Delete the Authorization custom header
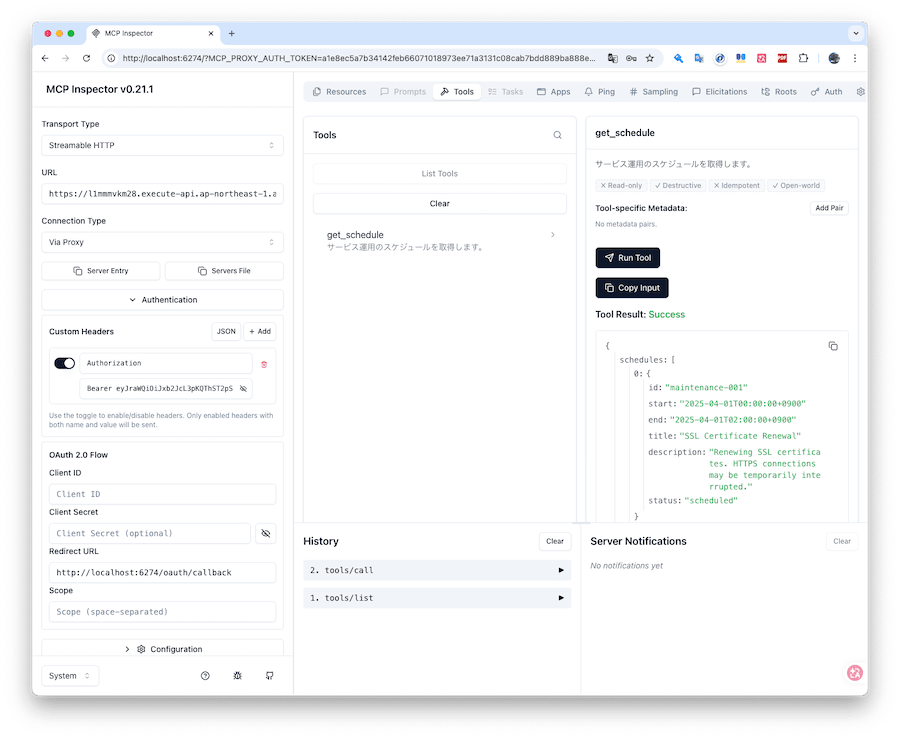 pos(264,364)
